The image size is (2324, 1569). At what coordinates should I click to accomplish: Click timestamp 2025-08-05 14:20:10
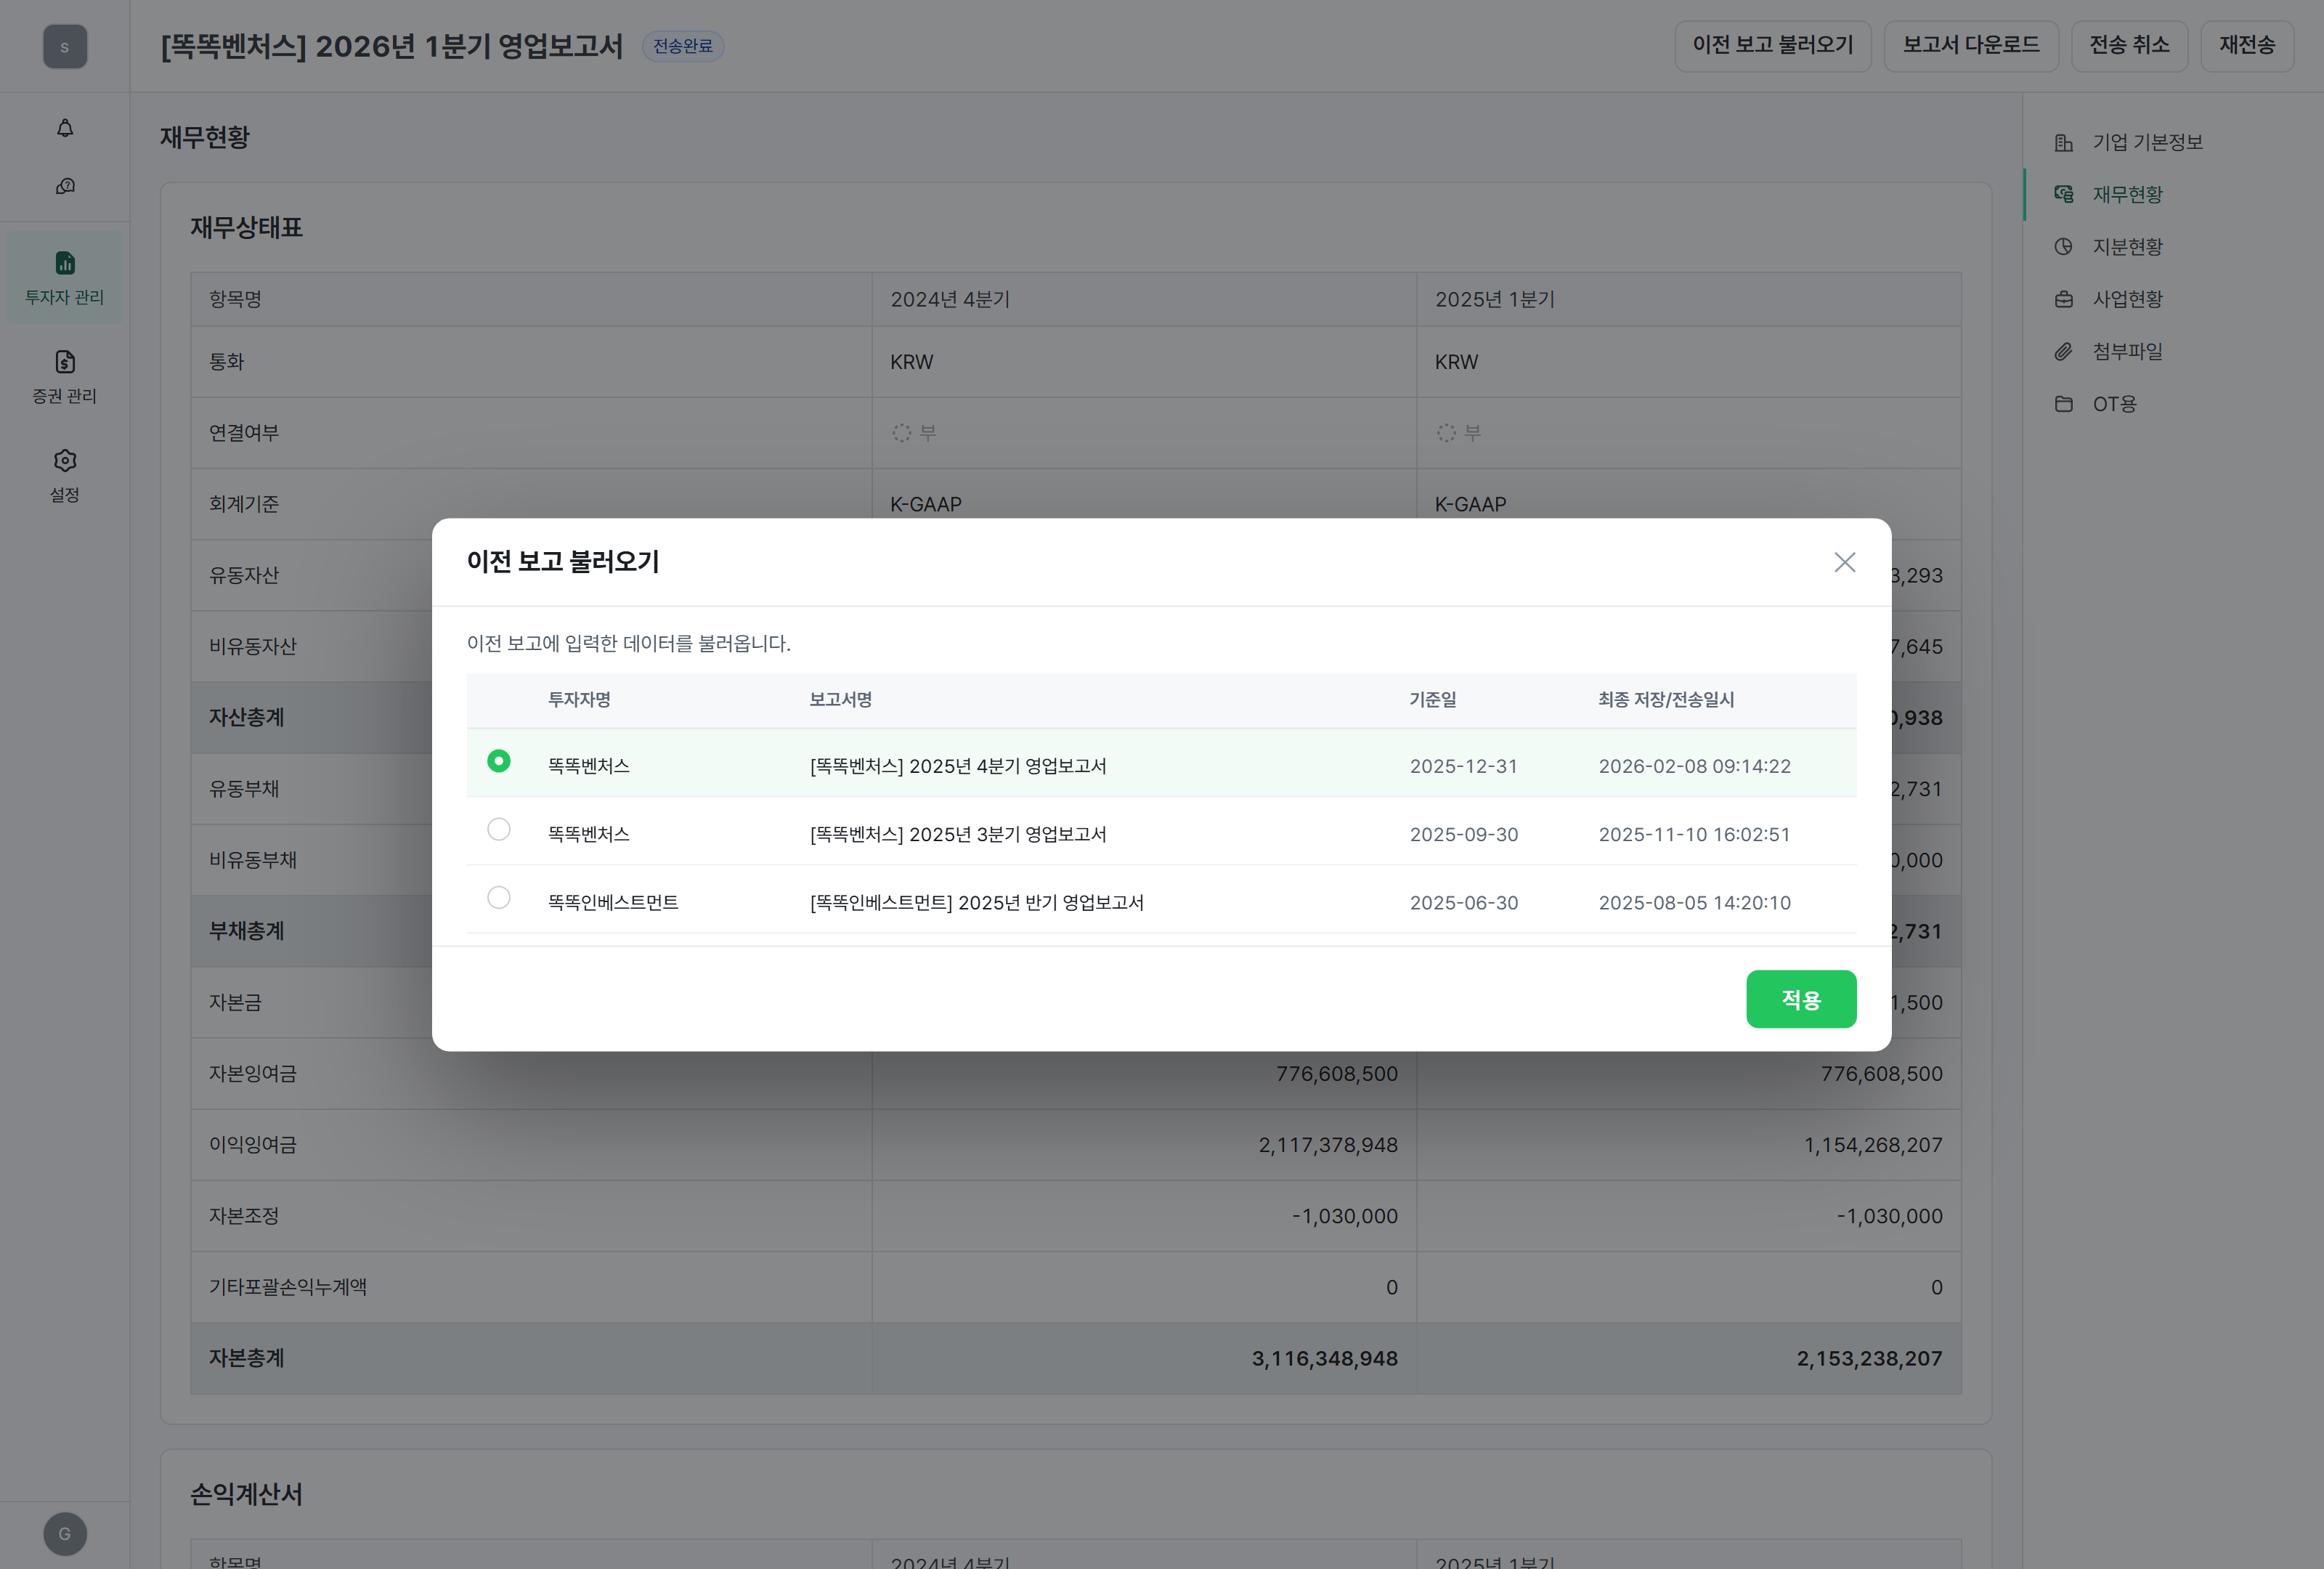(x=1694, y=902)
